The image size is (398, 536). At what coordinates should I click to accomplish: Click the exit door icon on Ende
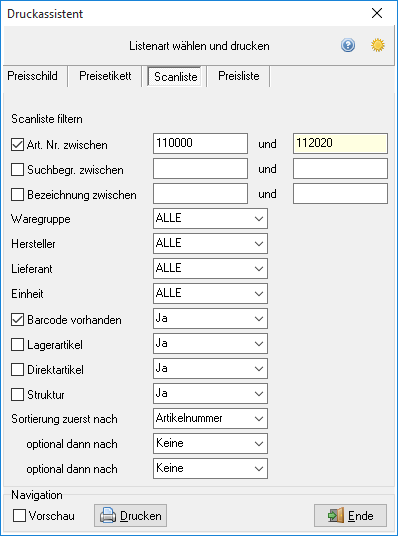tap(335, 515)
